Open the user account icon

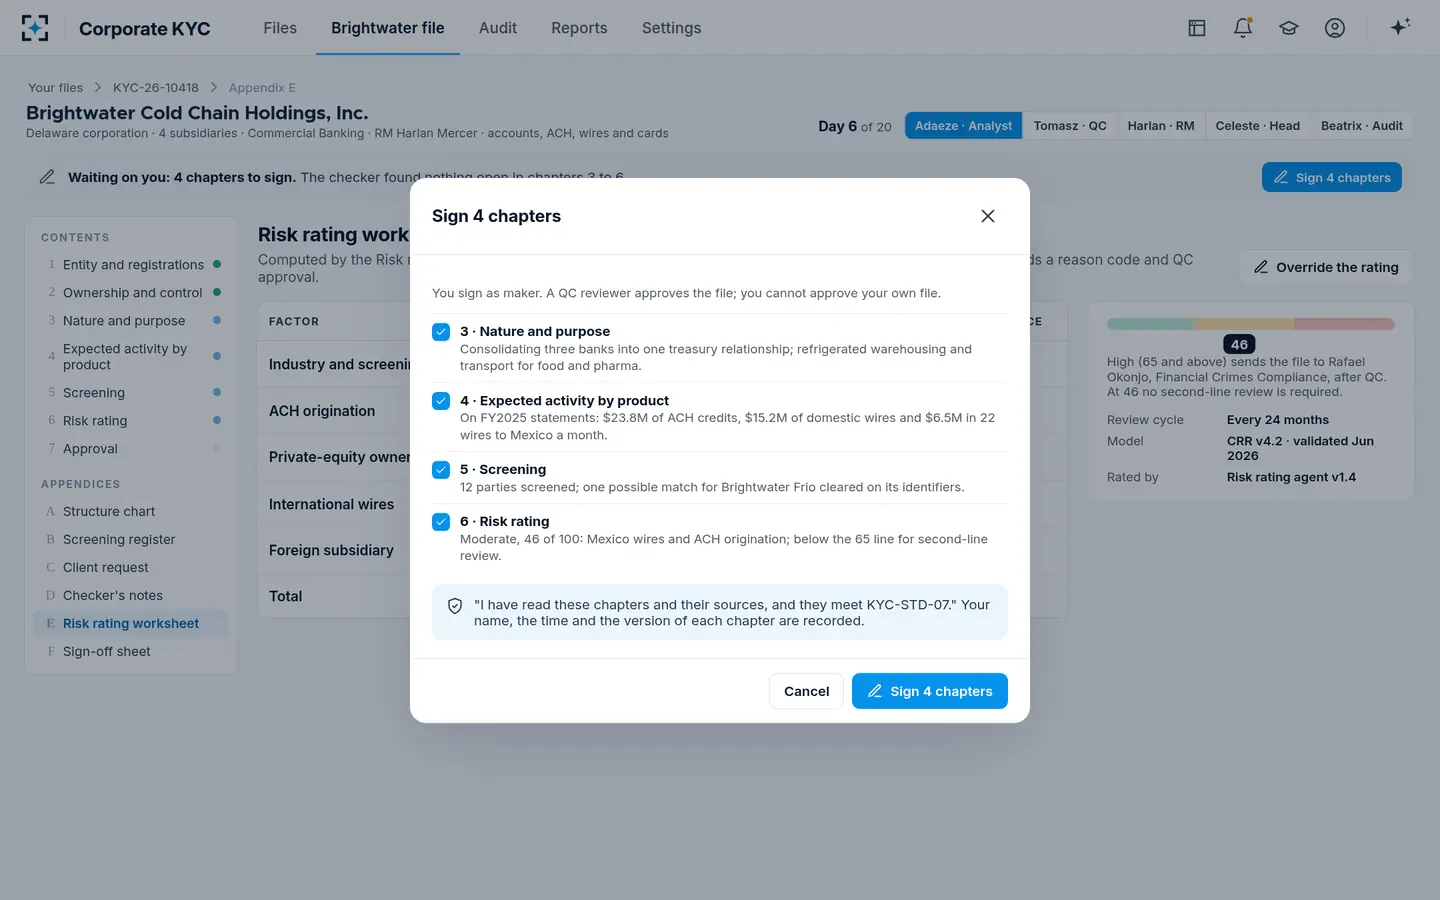coord(1335,28)
